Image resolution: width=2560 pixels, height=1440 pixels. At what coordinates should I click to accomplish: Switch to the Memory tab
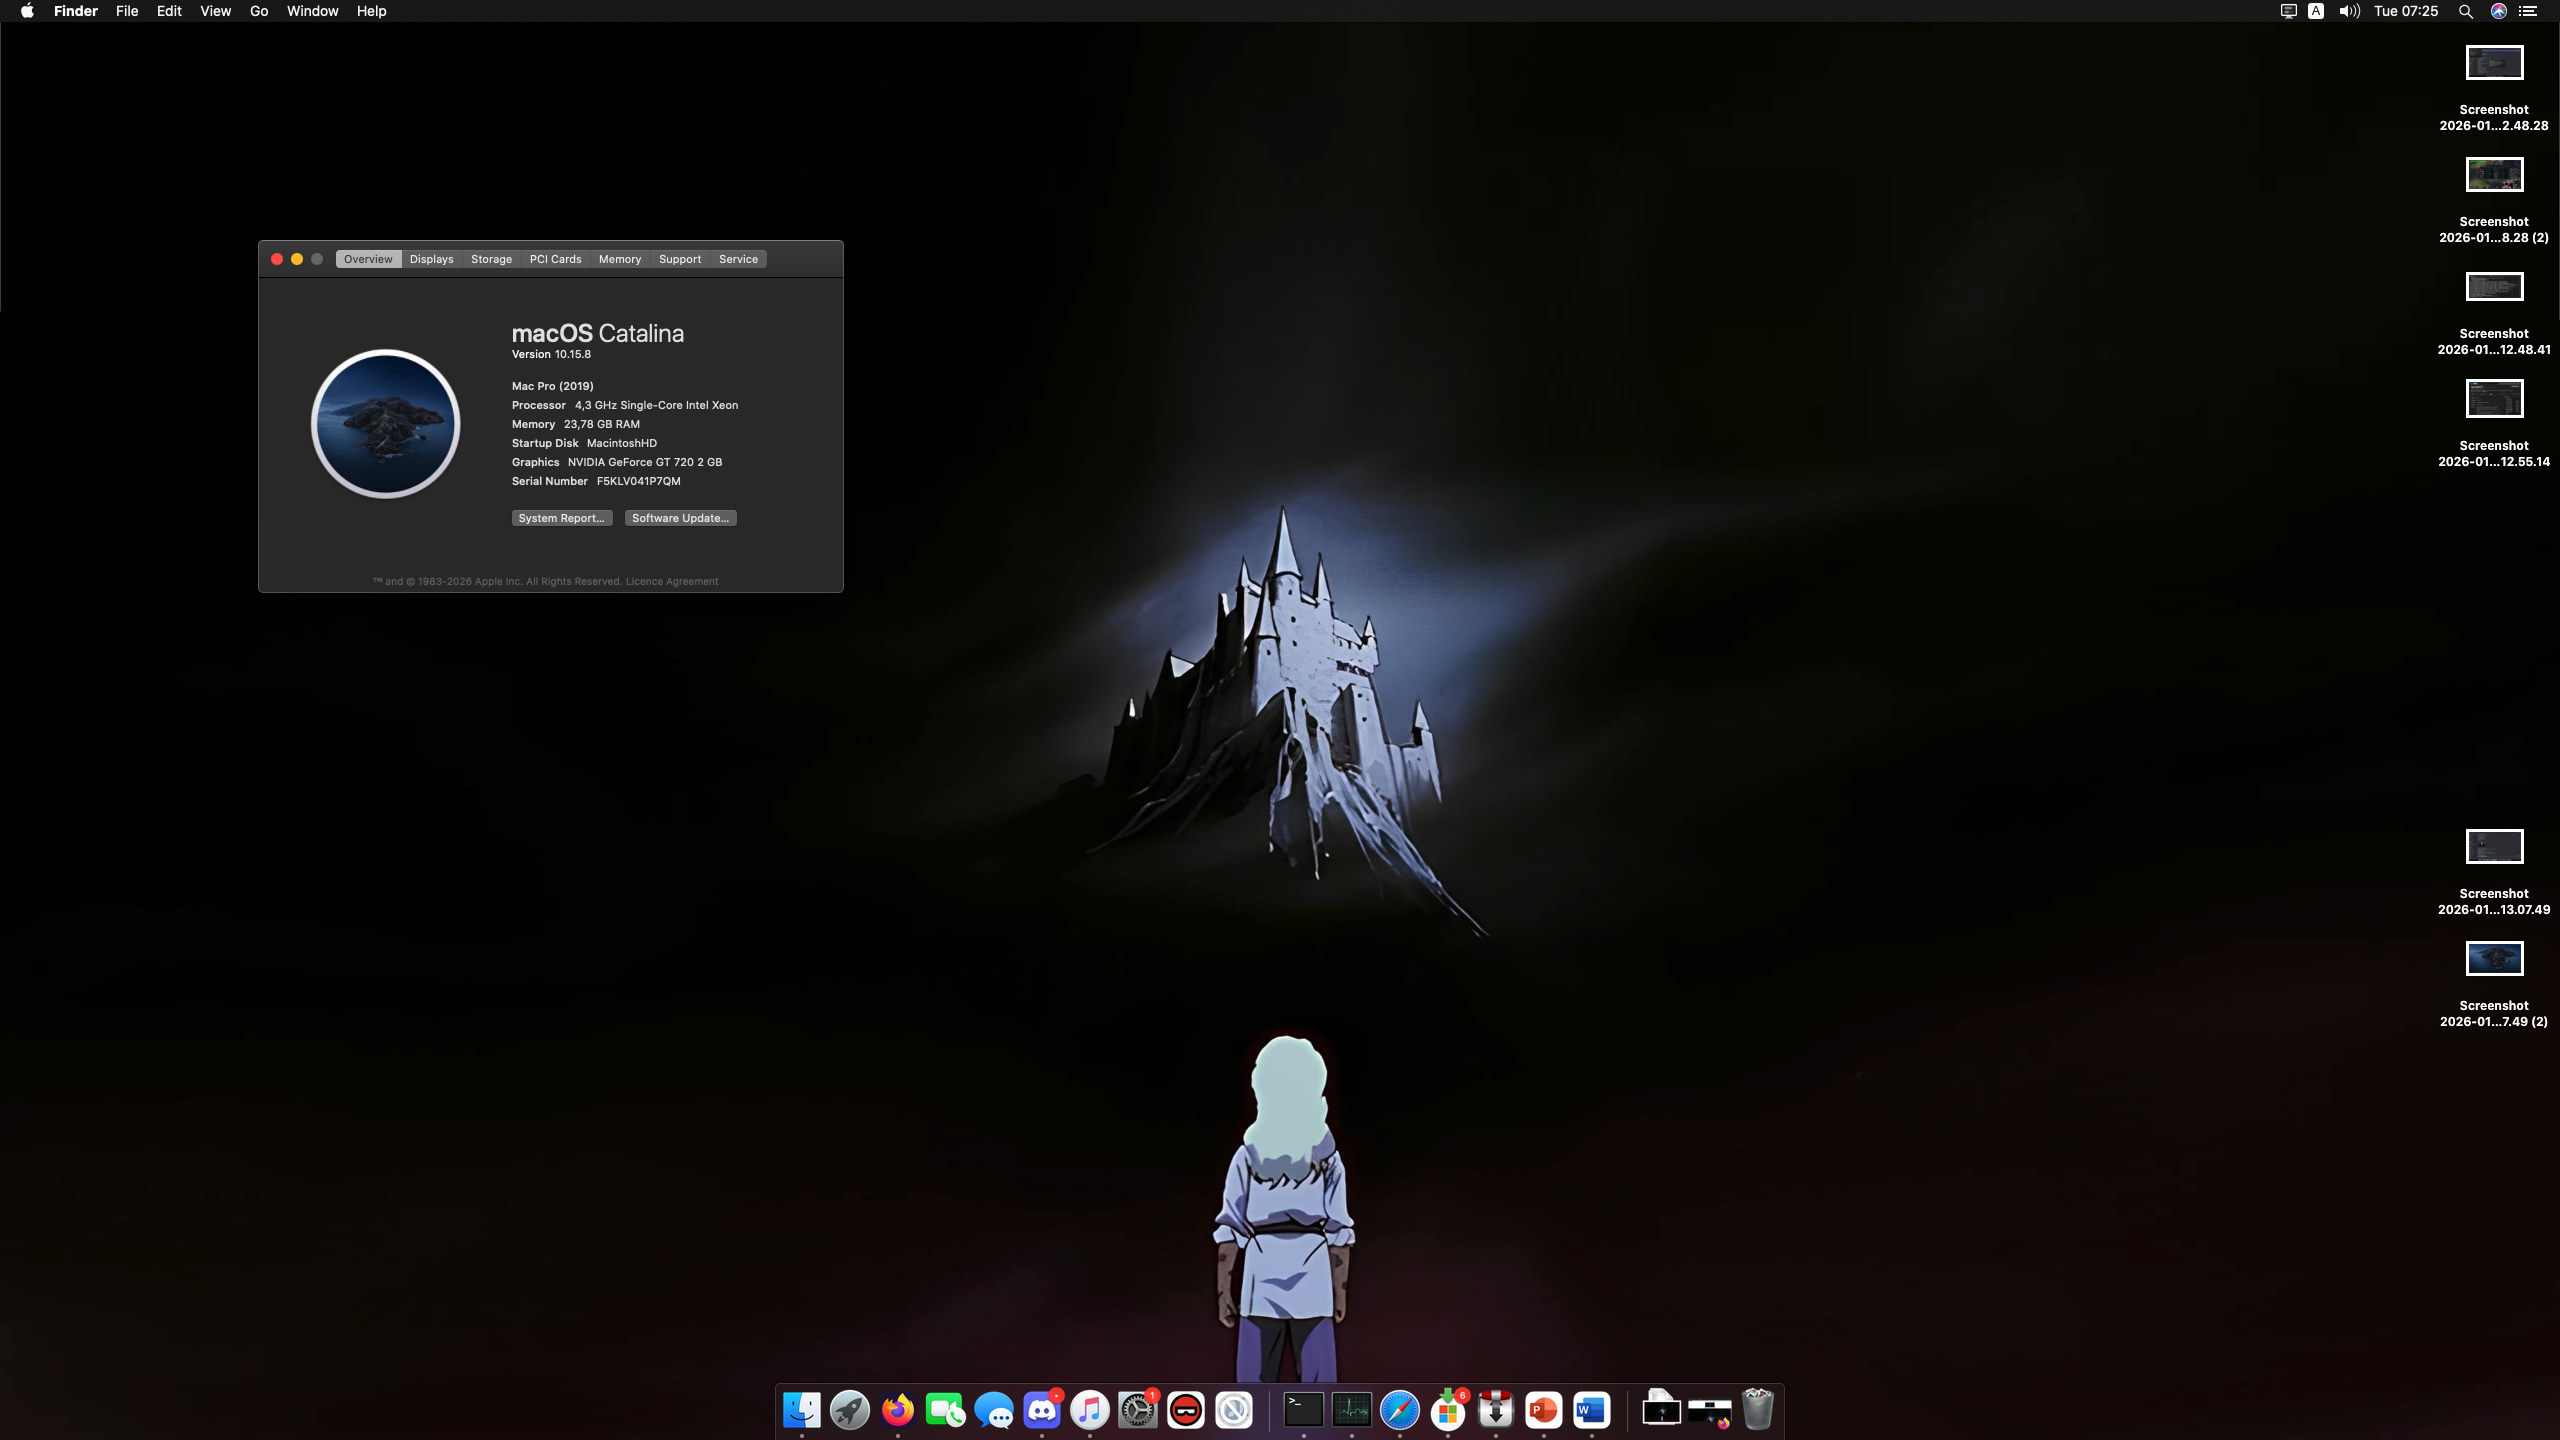click(619, 259)
